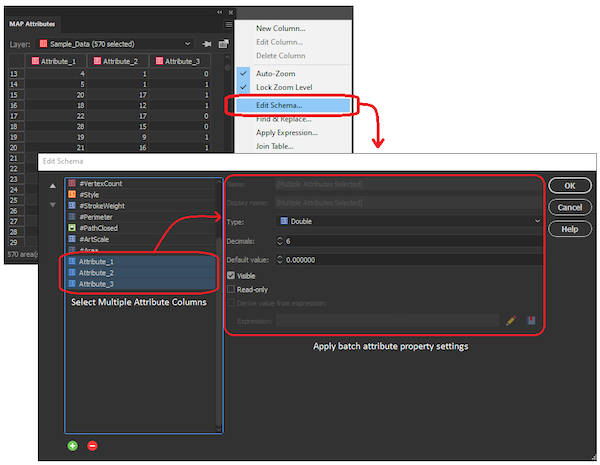
Task: Choose Find & Replace... menu item
Action: tap(284, 119)
